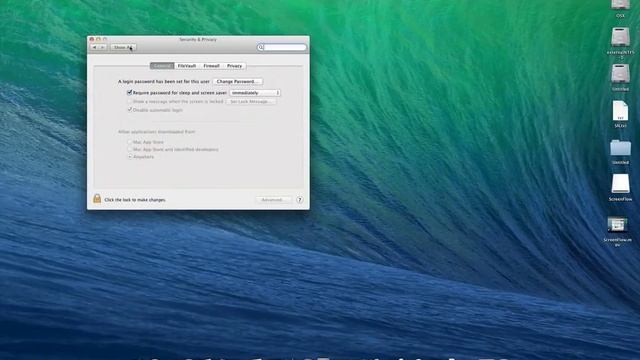Choose the Mac App Store radio option
Image resolution: width=640 pixels, height=360 pixels.
point(130,142)
